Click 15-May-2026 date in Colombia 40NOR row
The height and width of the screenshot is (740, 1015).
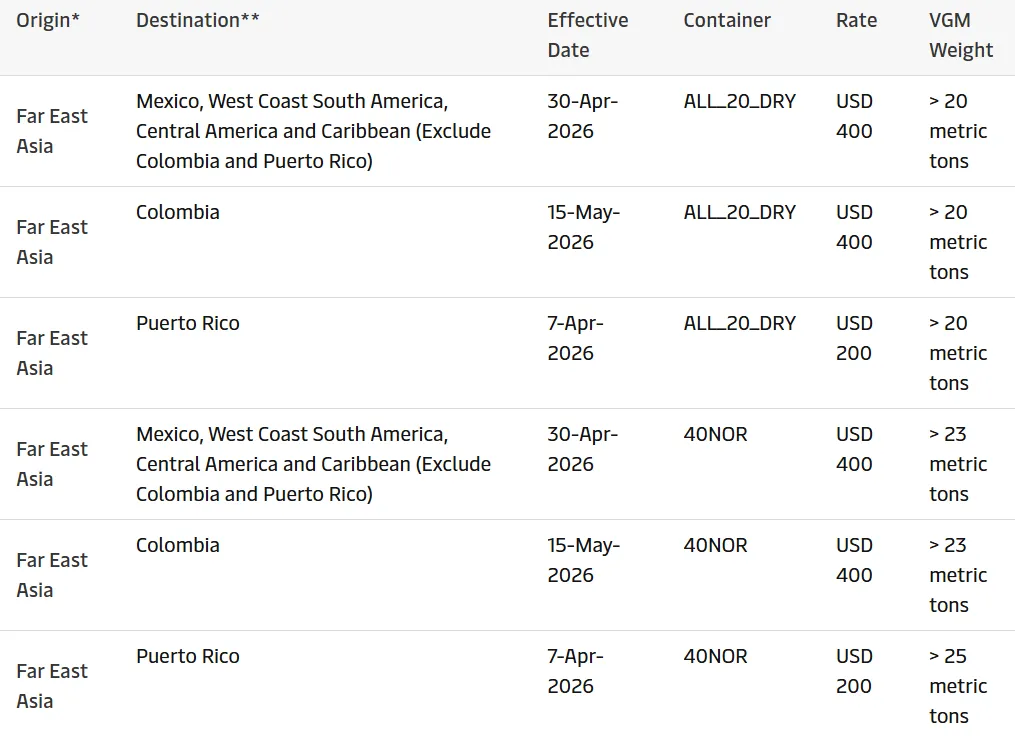[583, 560]
